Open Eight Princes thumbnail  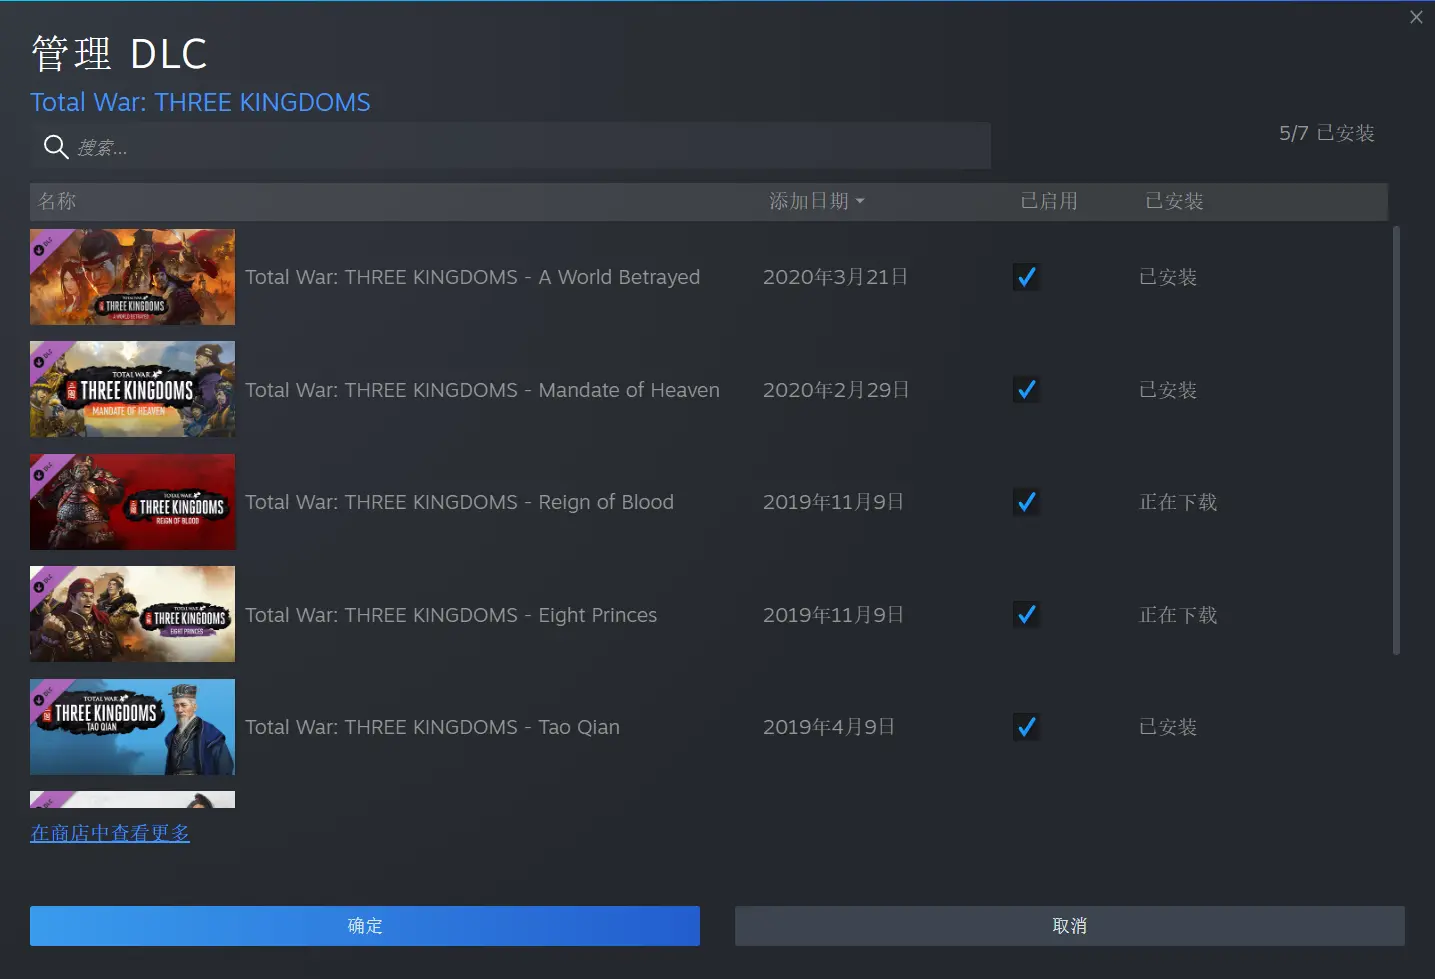(132, 614)
